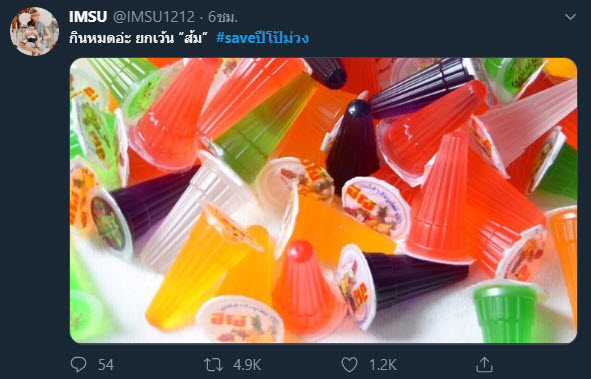
Task: Click the reply speech bubble icon
Action: [x=78, y=364]
